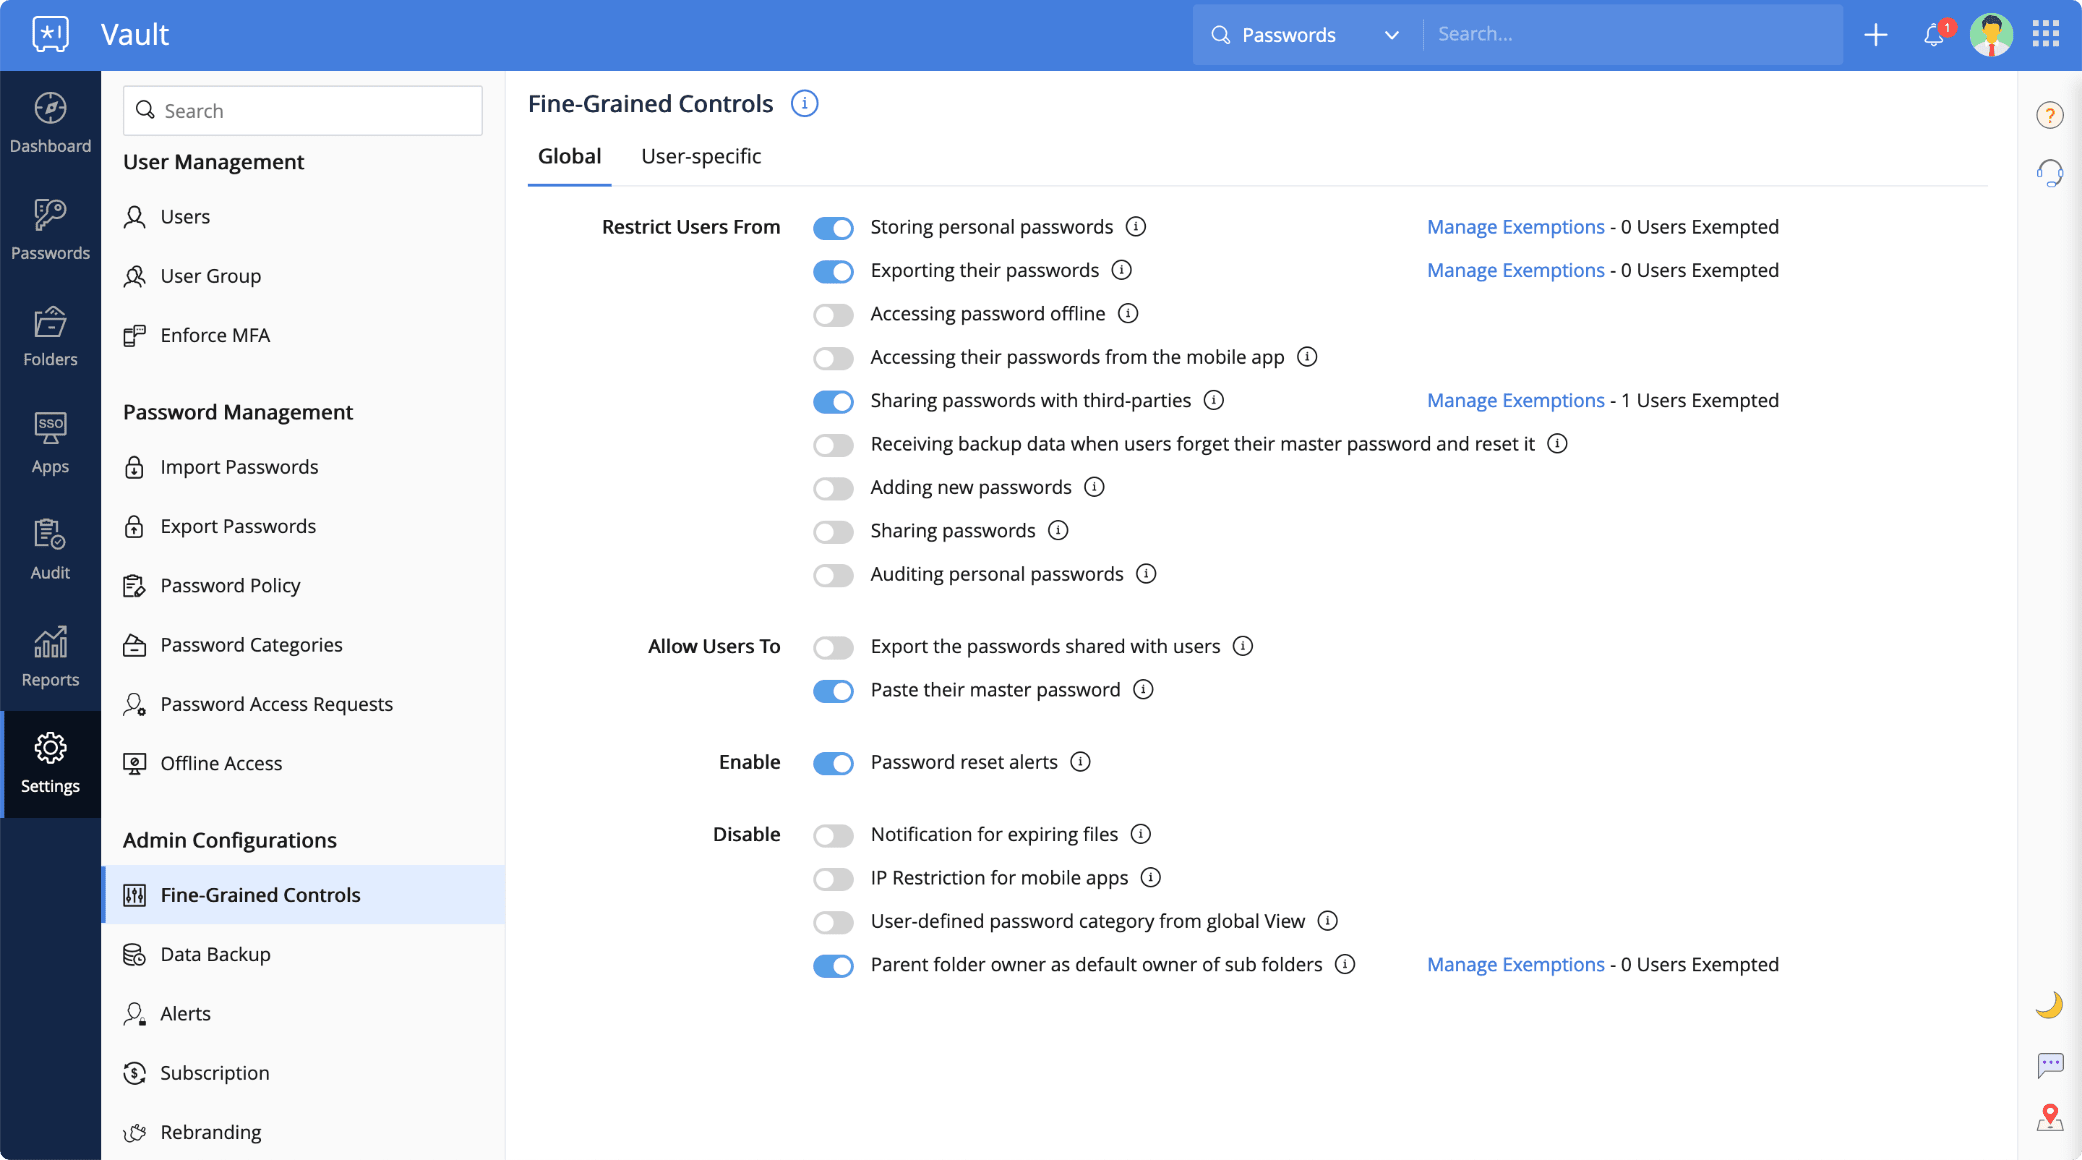The height and width of the screenshot is (1160, 2082).
Task: Open the Reports icon in sidebar
Action: coord(50,656)
